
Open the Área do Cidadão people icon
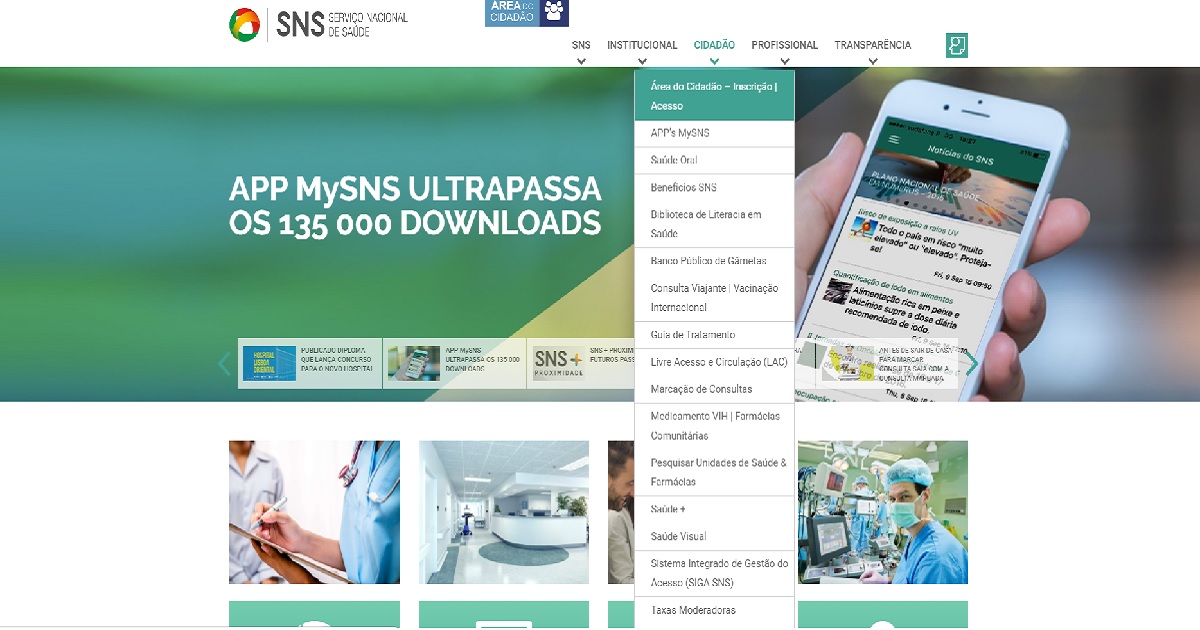554,13
